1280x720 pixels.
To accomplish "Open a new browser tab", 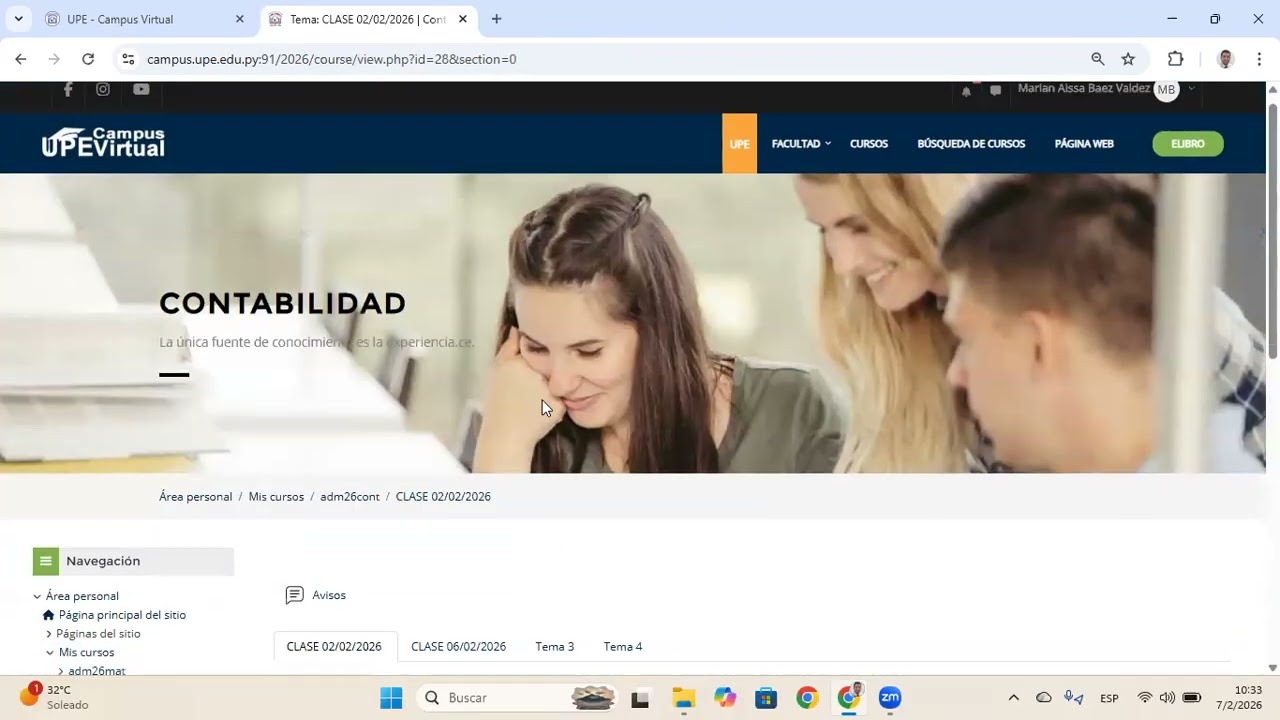I will pos(497,19).
